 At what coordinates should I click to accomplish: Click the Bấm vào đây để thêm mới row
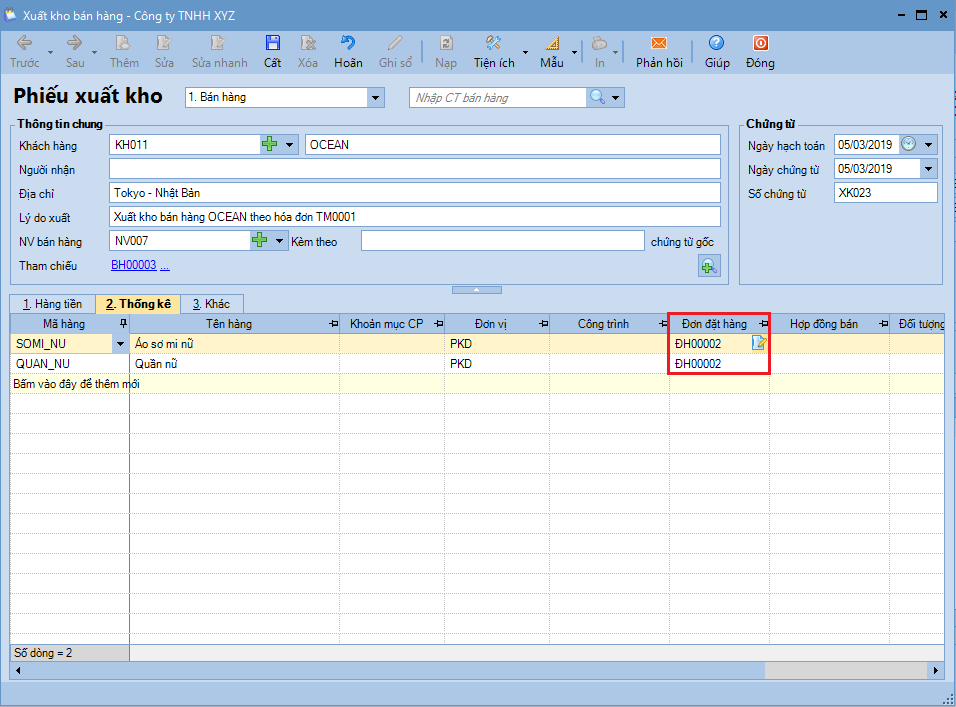click(75, 384)
